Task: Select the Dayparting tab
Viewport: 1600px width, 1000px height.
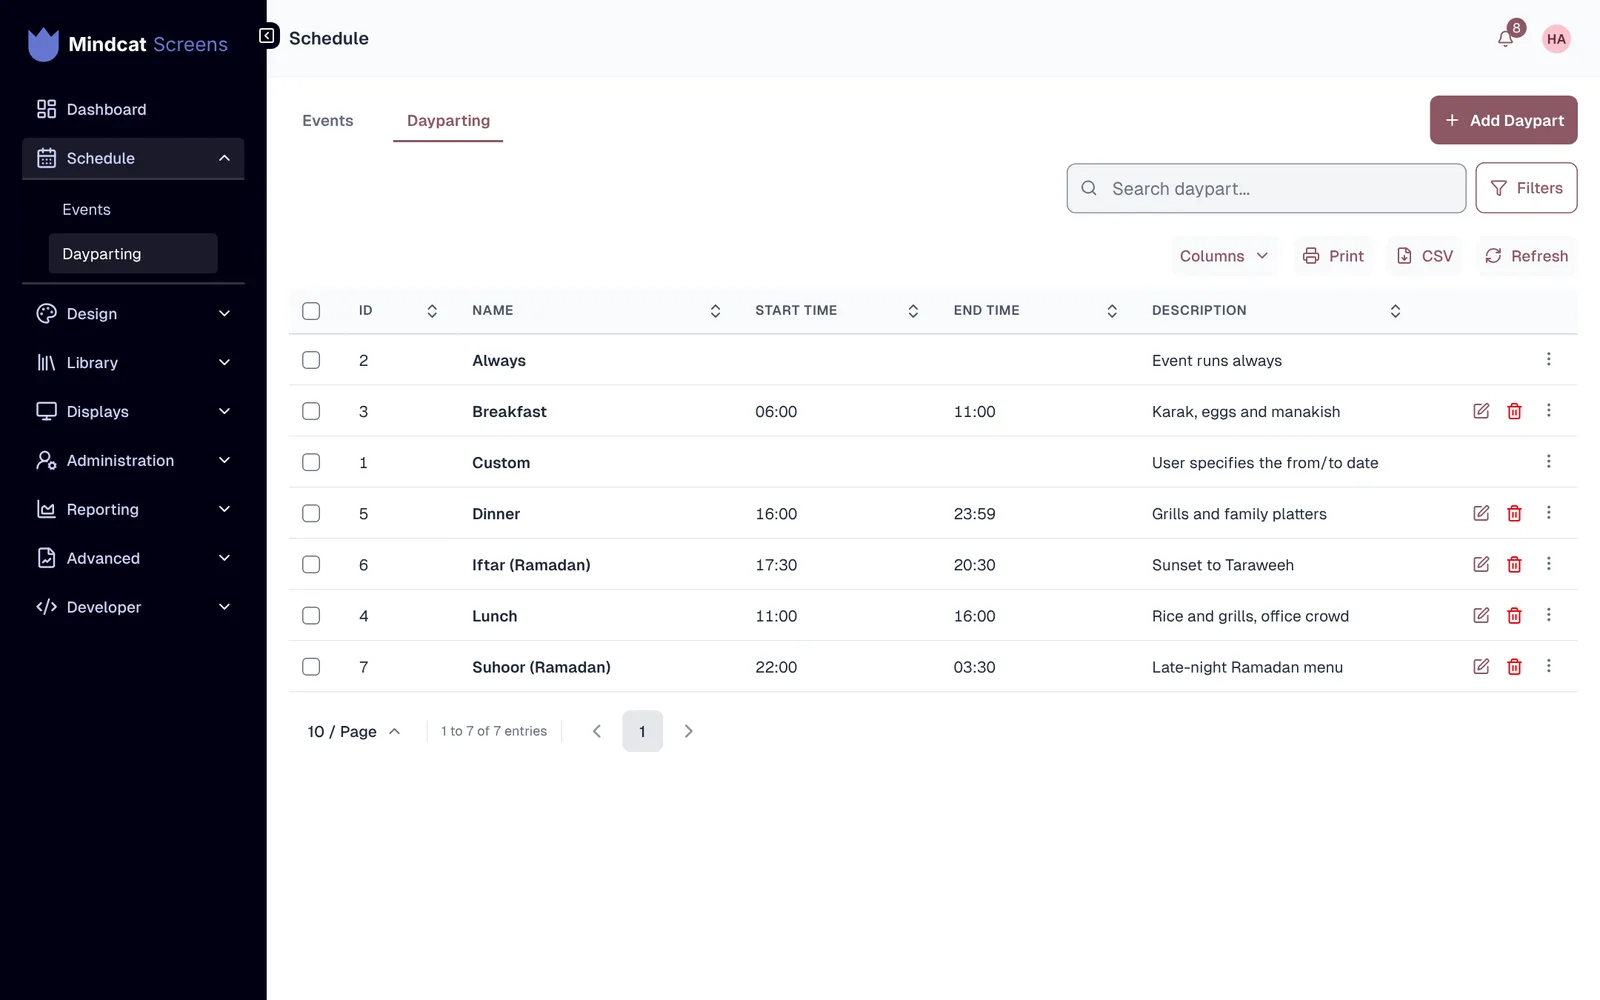Action: coord(448,121)
